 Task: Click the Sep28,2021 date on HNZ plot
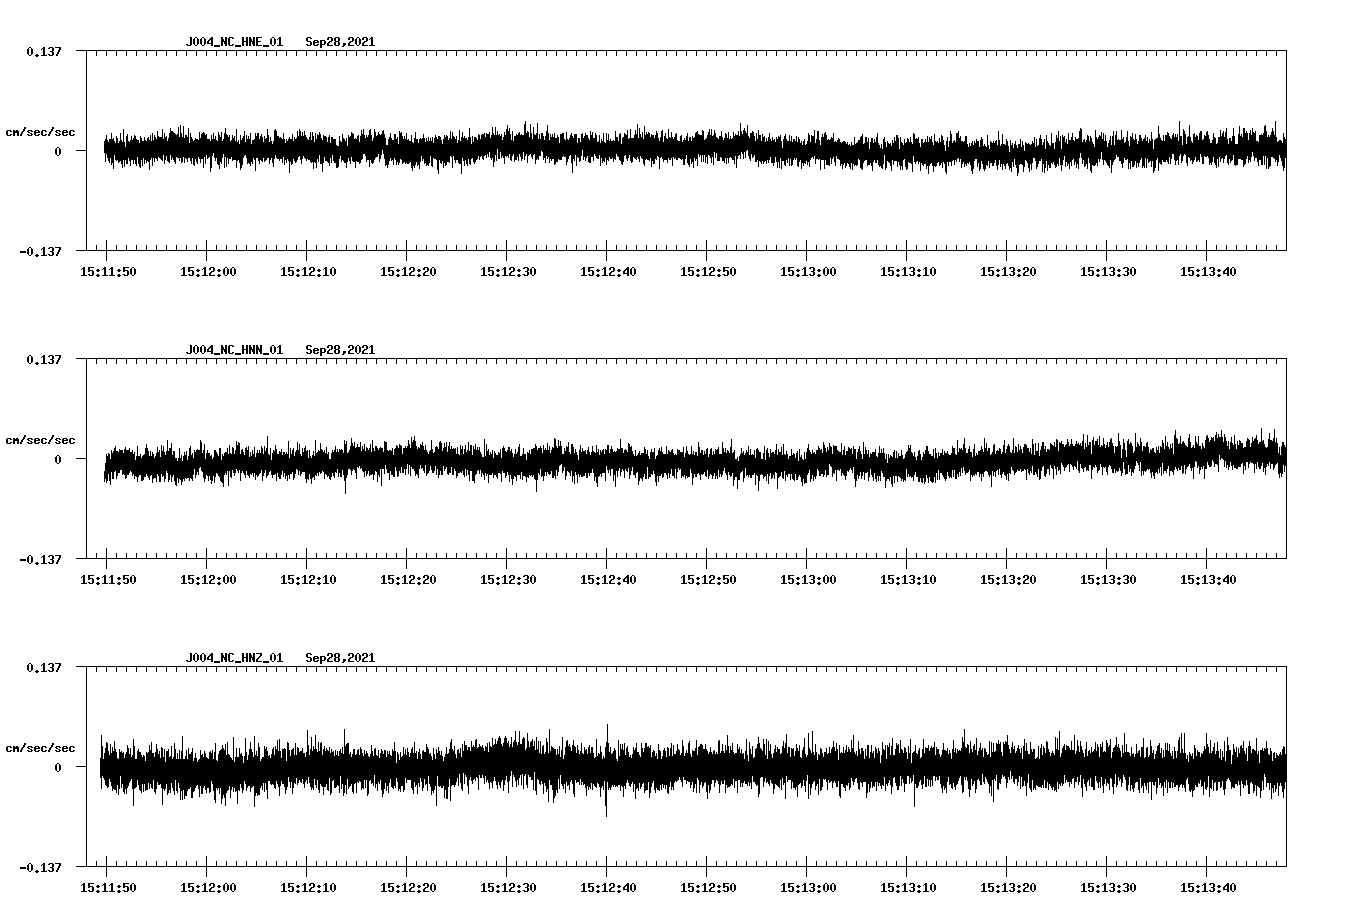pyautogui.click(x=340, y=658)
